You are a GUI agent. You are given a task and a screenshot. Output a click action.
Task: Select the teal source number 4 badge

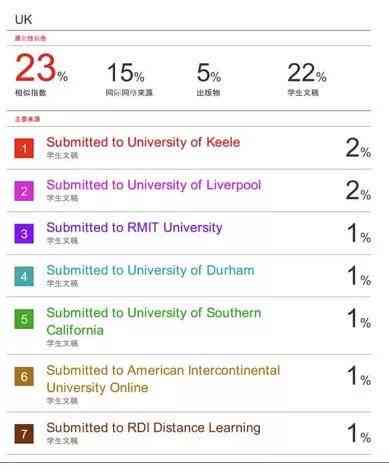24,276
